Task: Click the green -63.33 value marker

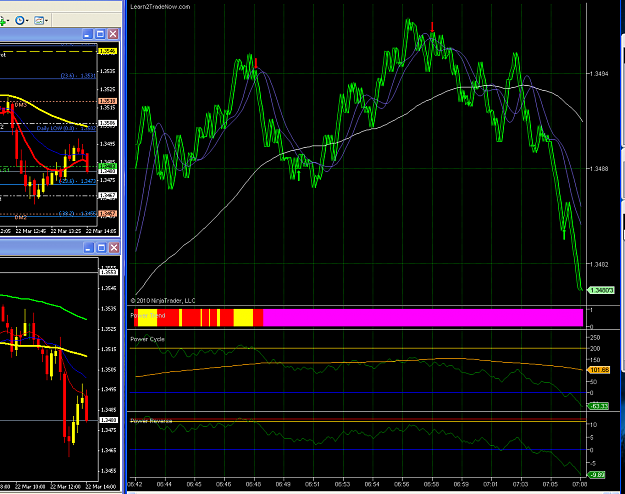Action: pos(599,406)
